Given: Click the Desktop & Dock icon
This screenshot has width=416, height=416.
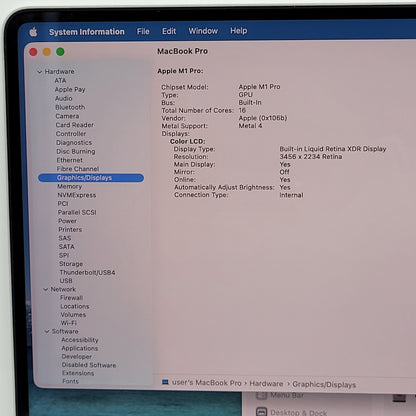Looking at the screenshot, I should tap(262, 412).
